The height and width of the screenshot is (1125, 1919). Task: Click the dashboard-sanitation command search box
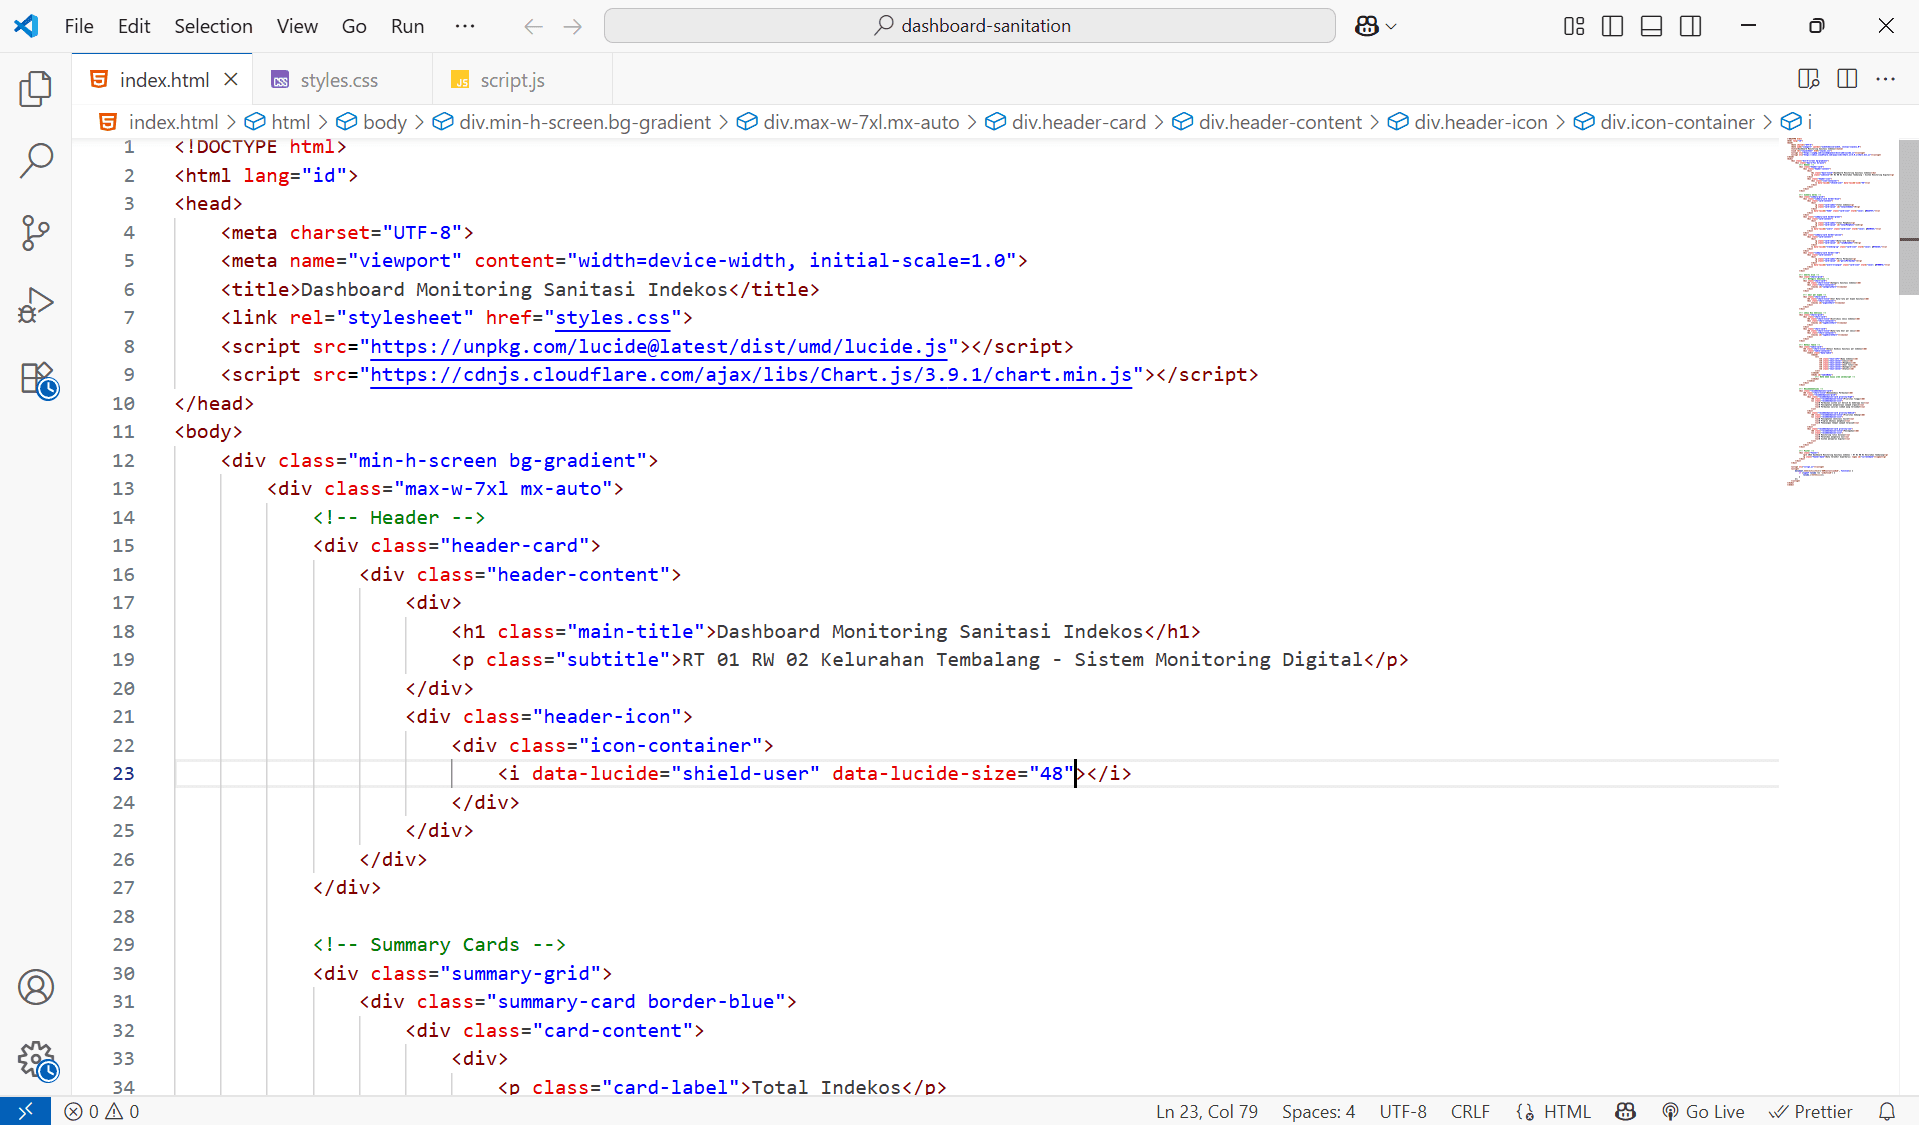(970, 26)
